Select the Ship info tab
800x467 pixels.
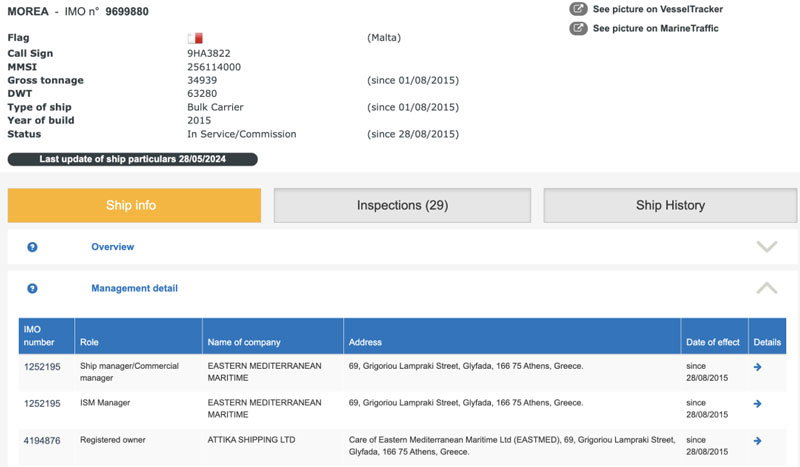pos(134,205)
